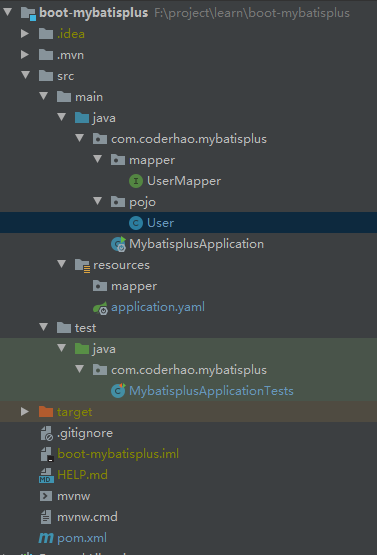
Task: Collapse test com.coderhao.mybatisplus package arrow
Action: coord(80,369)
